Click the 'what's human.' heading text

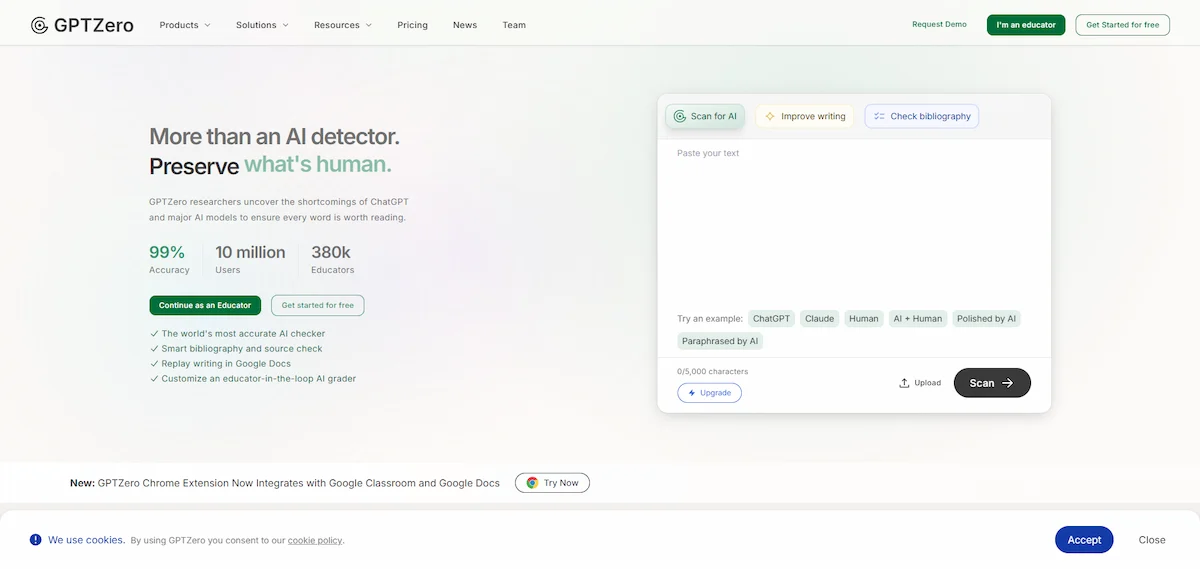(318, 165)
